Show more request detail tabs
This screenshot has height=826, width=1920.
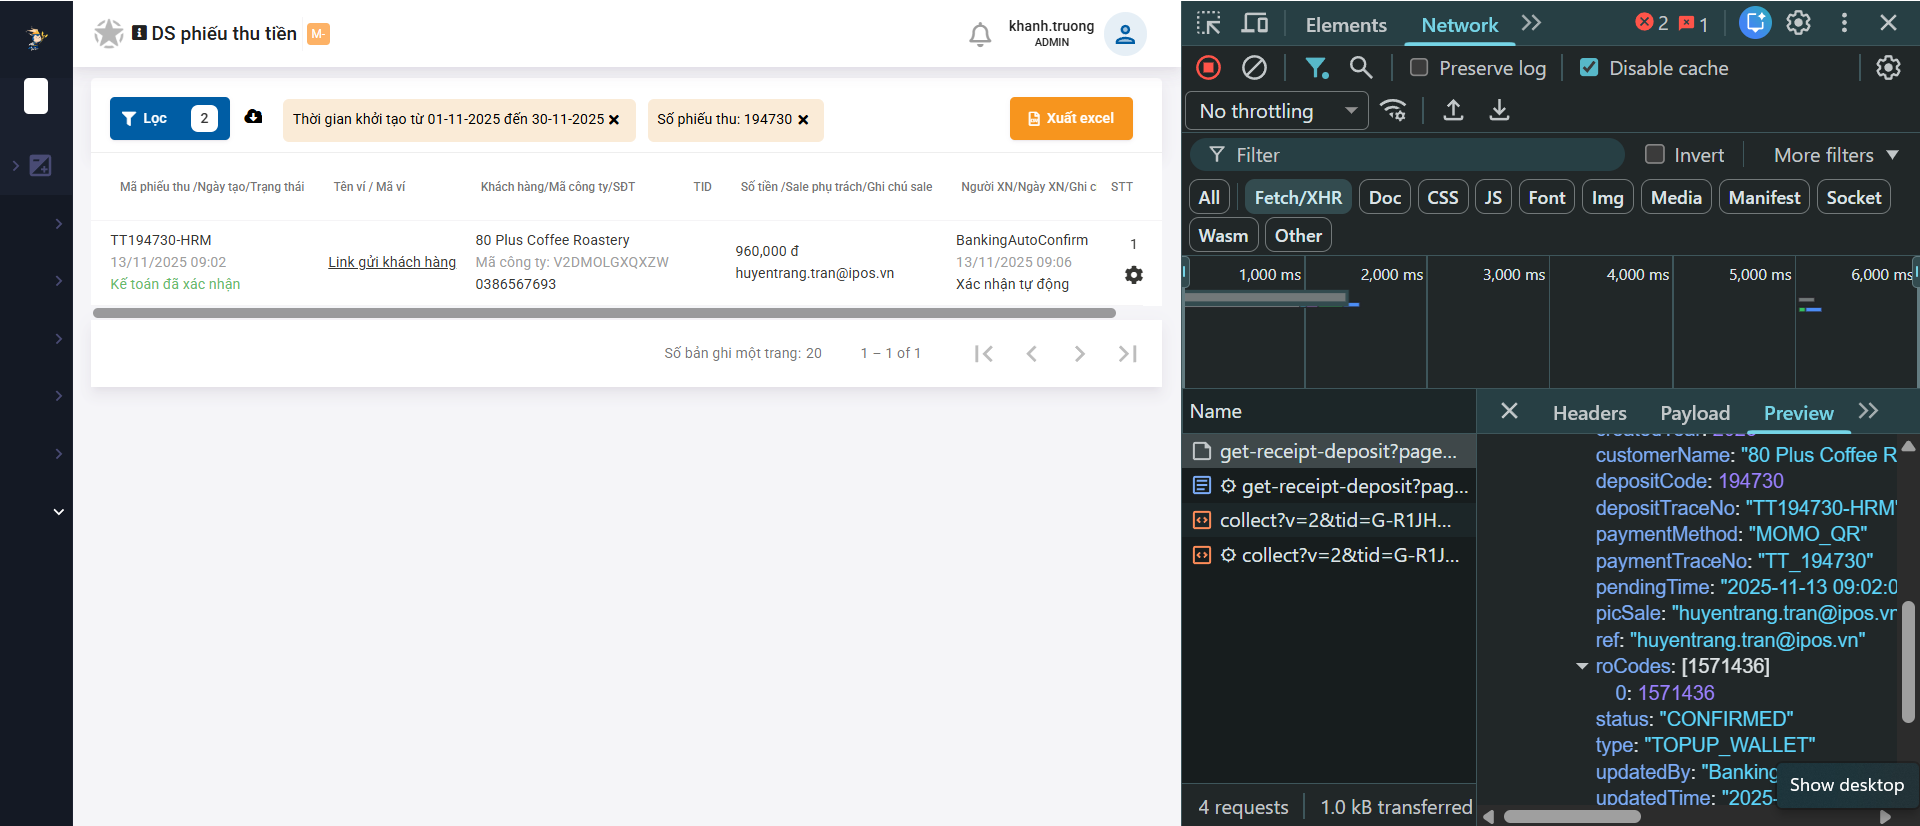click(x=1868, y=411)
